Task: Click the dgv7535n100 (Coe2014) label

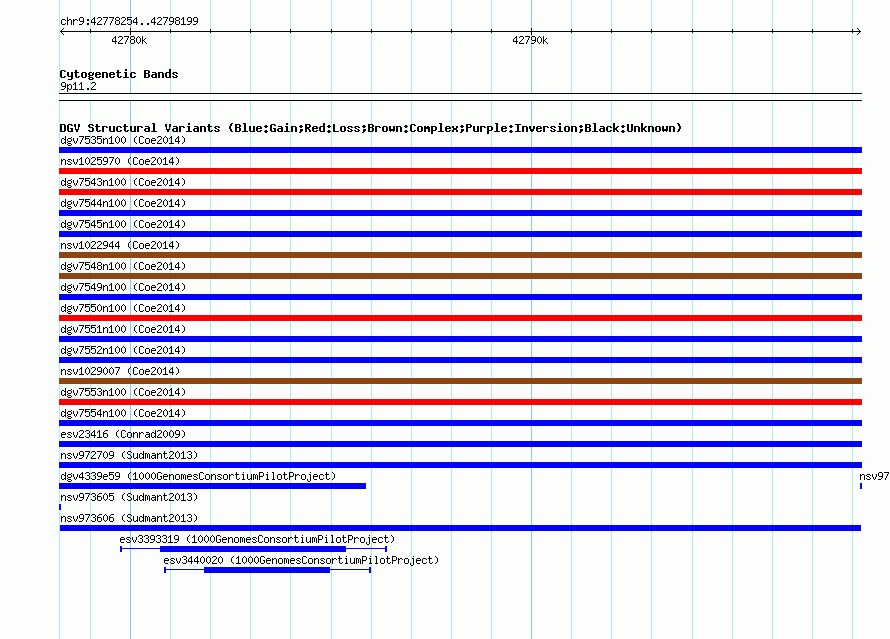Action: click(x=123, y=140)
